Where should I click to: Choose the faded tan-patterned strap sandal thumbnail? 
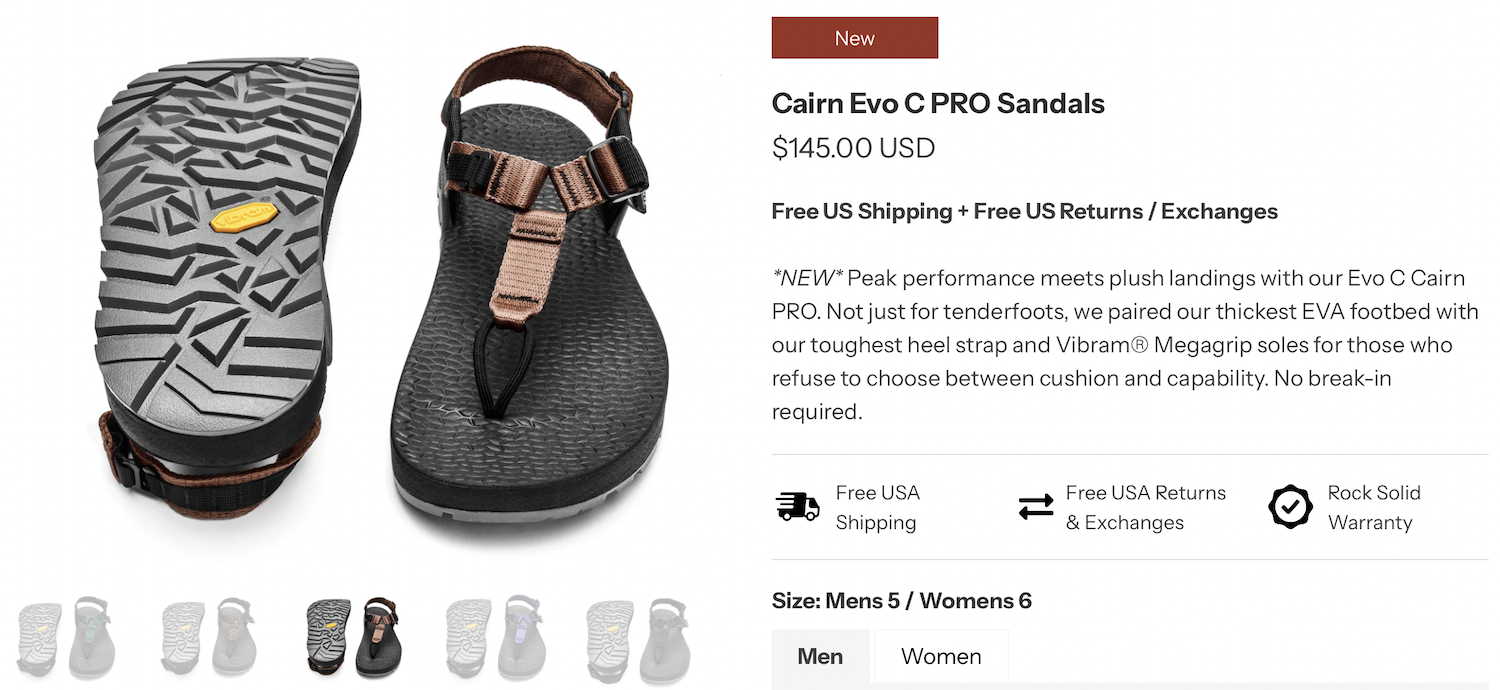click(208, 638)
